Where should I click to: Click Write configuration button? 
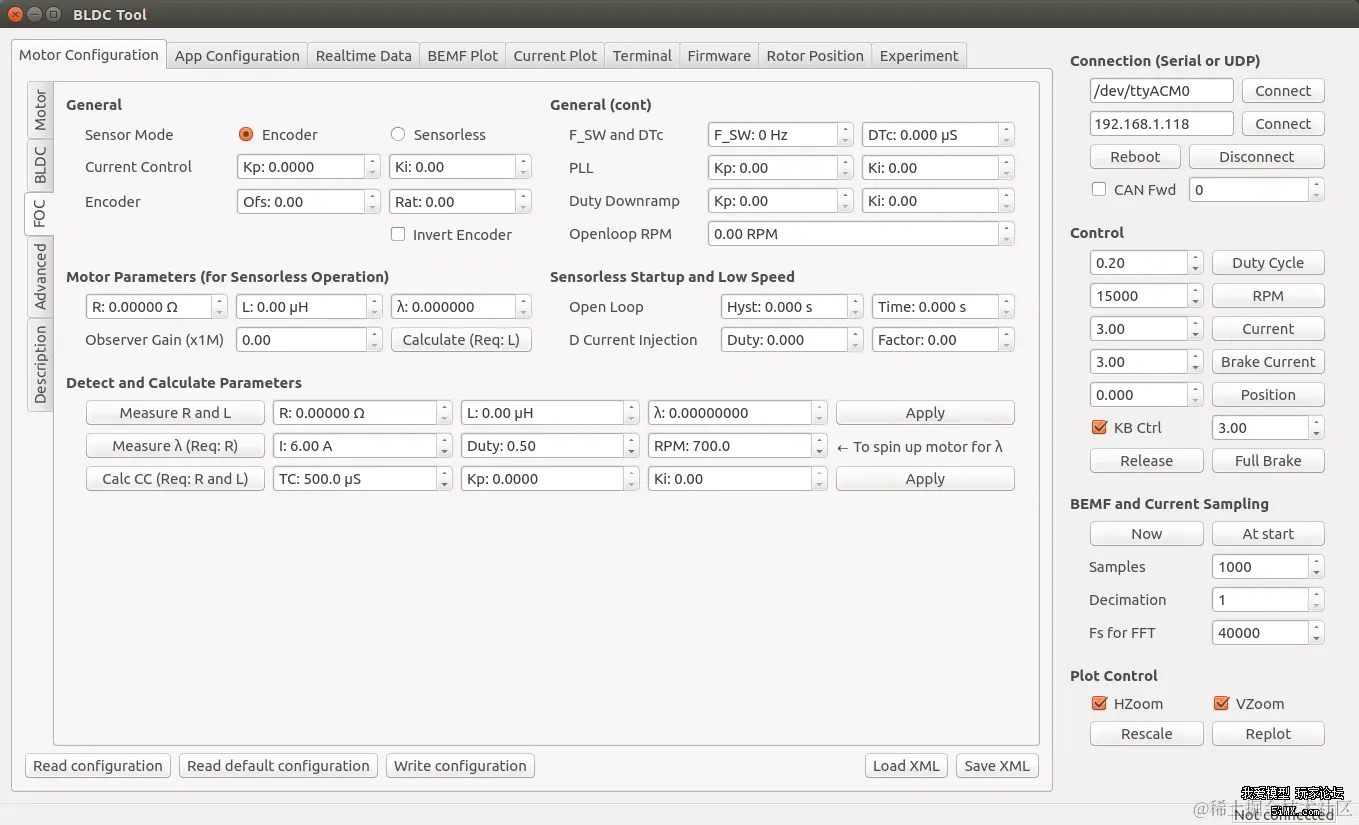[460, 766]
